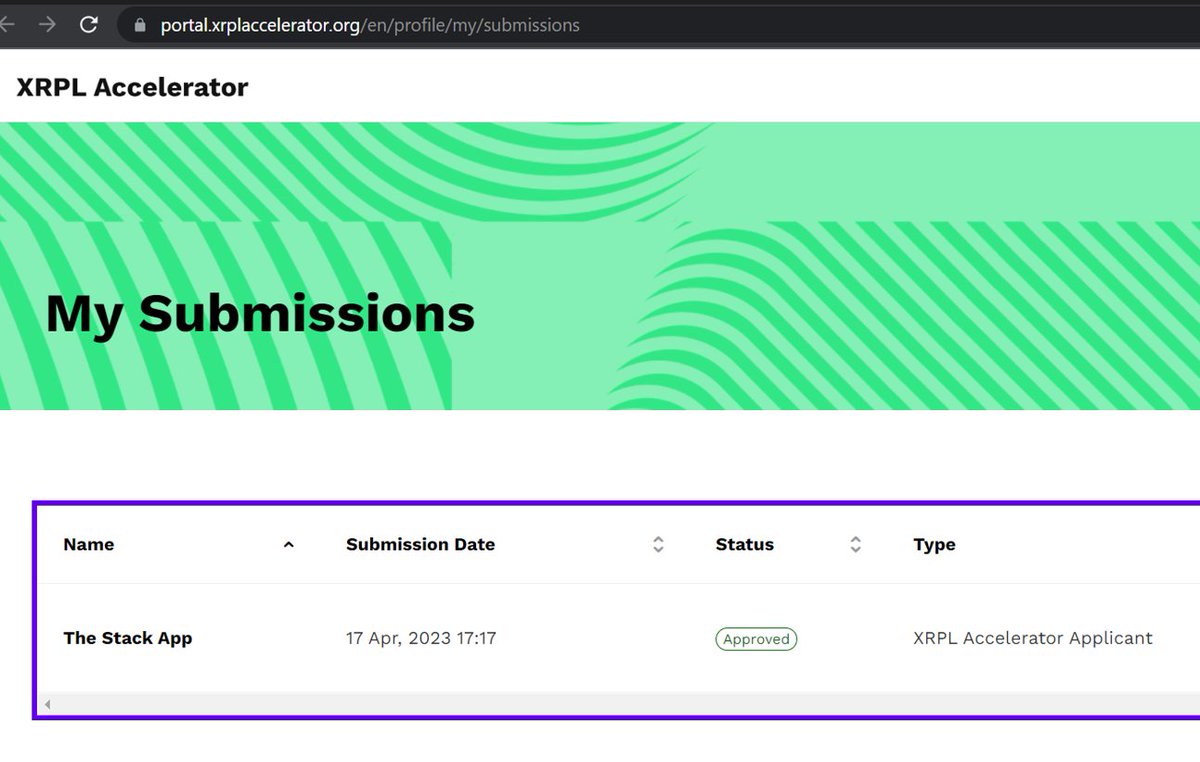Sort by Status column arrows
Viewport: 1200px width, 762px height.
click(x=856, y=545)
